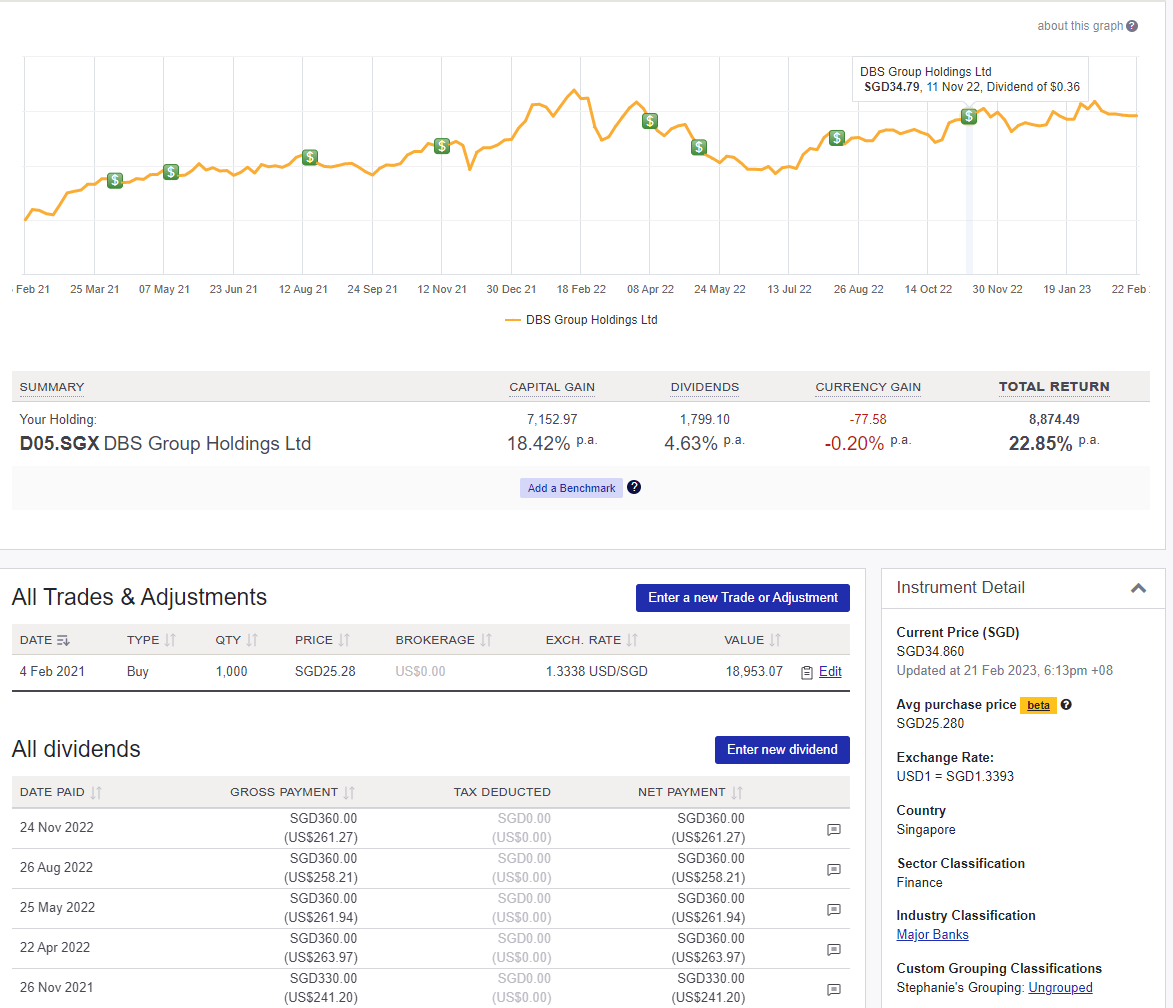Viewport: 1173px width, 1008px height.
Task: Sort dividends by the NET PAYMENT column
Action: 690,792
